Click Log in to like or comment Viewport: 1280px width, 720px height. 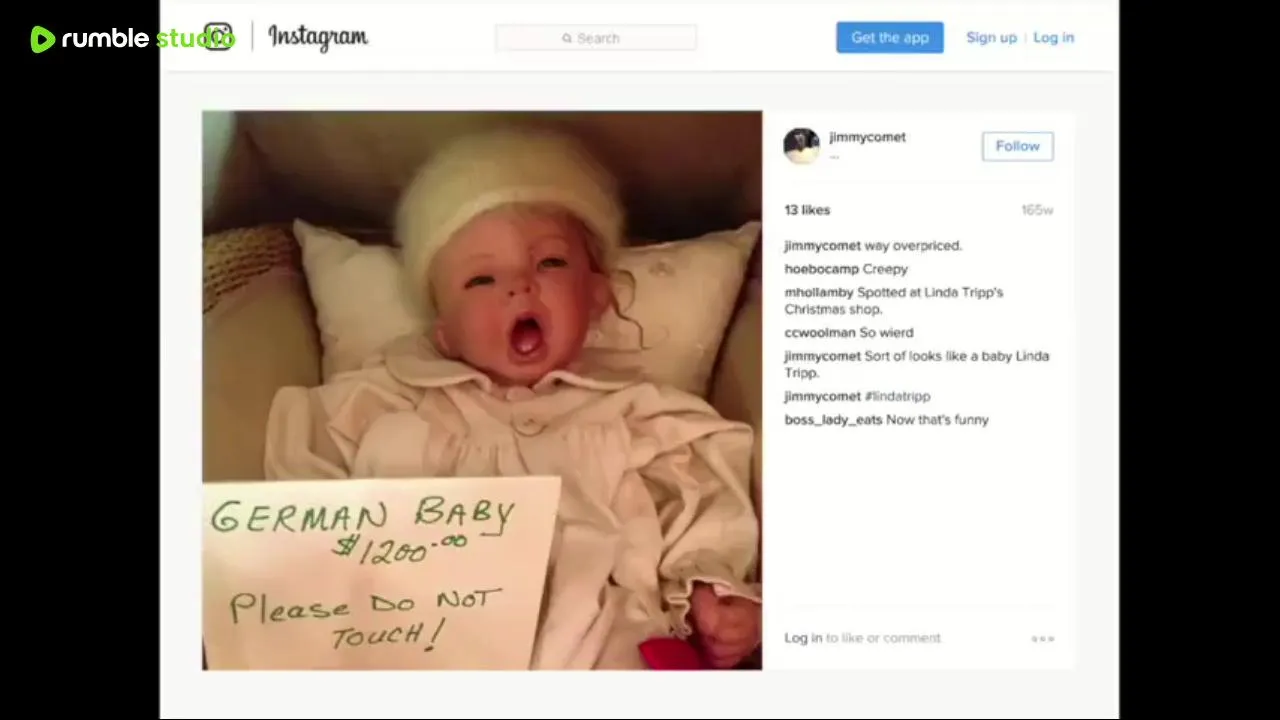pyautogui.click(x=803, y=638)
